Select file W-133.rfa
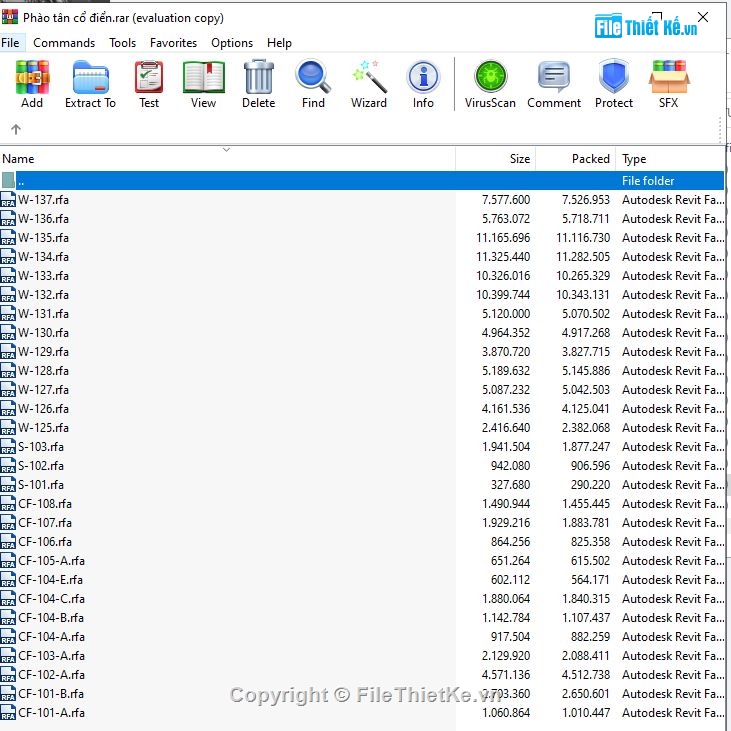Viewport: 731px width, 731px height. [362, 276]
